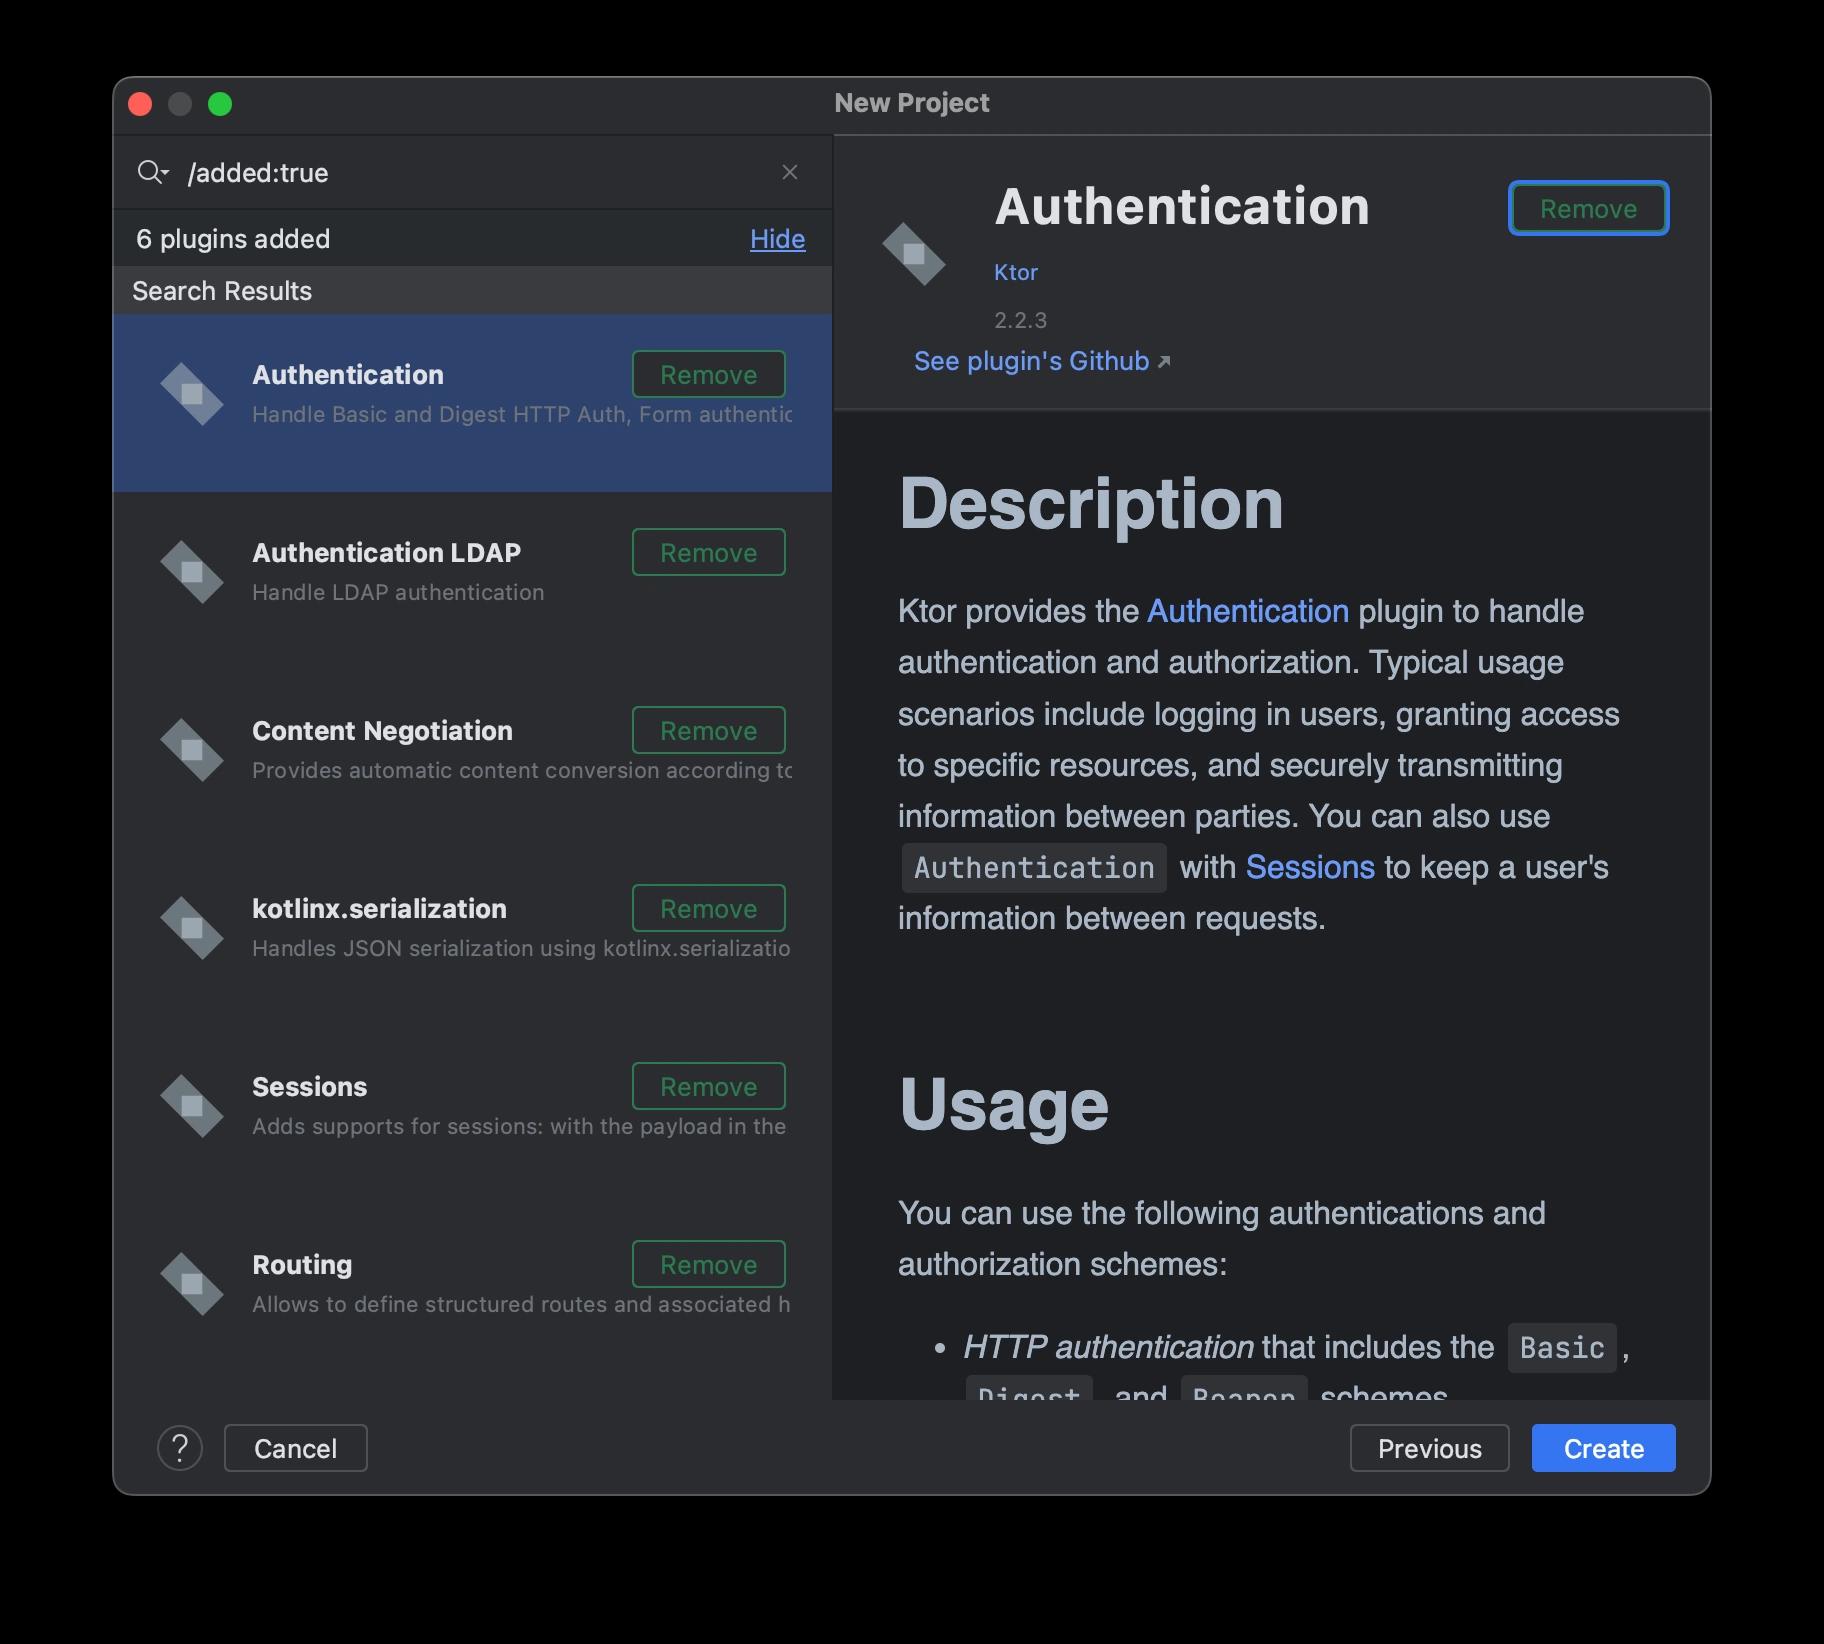Go back with the Previous button

coord(1428,1448)
